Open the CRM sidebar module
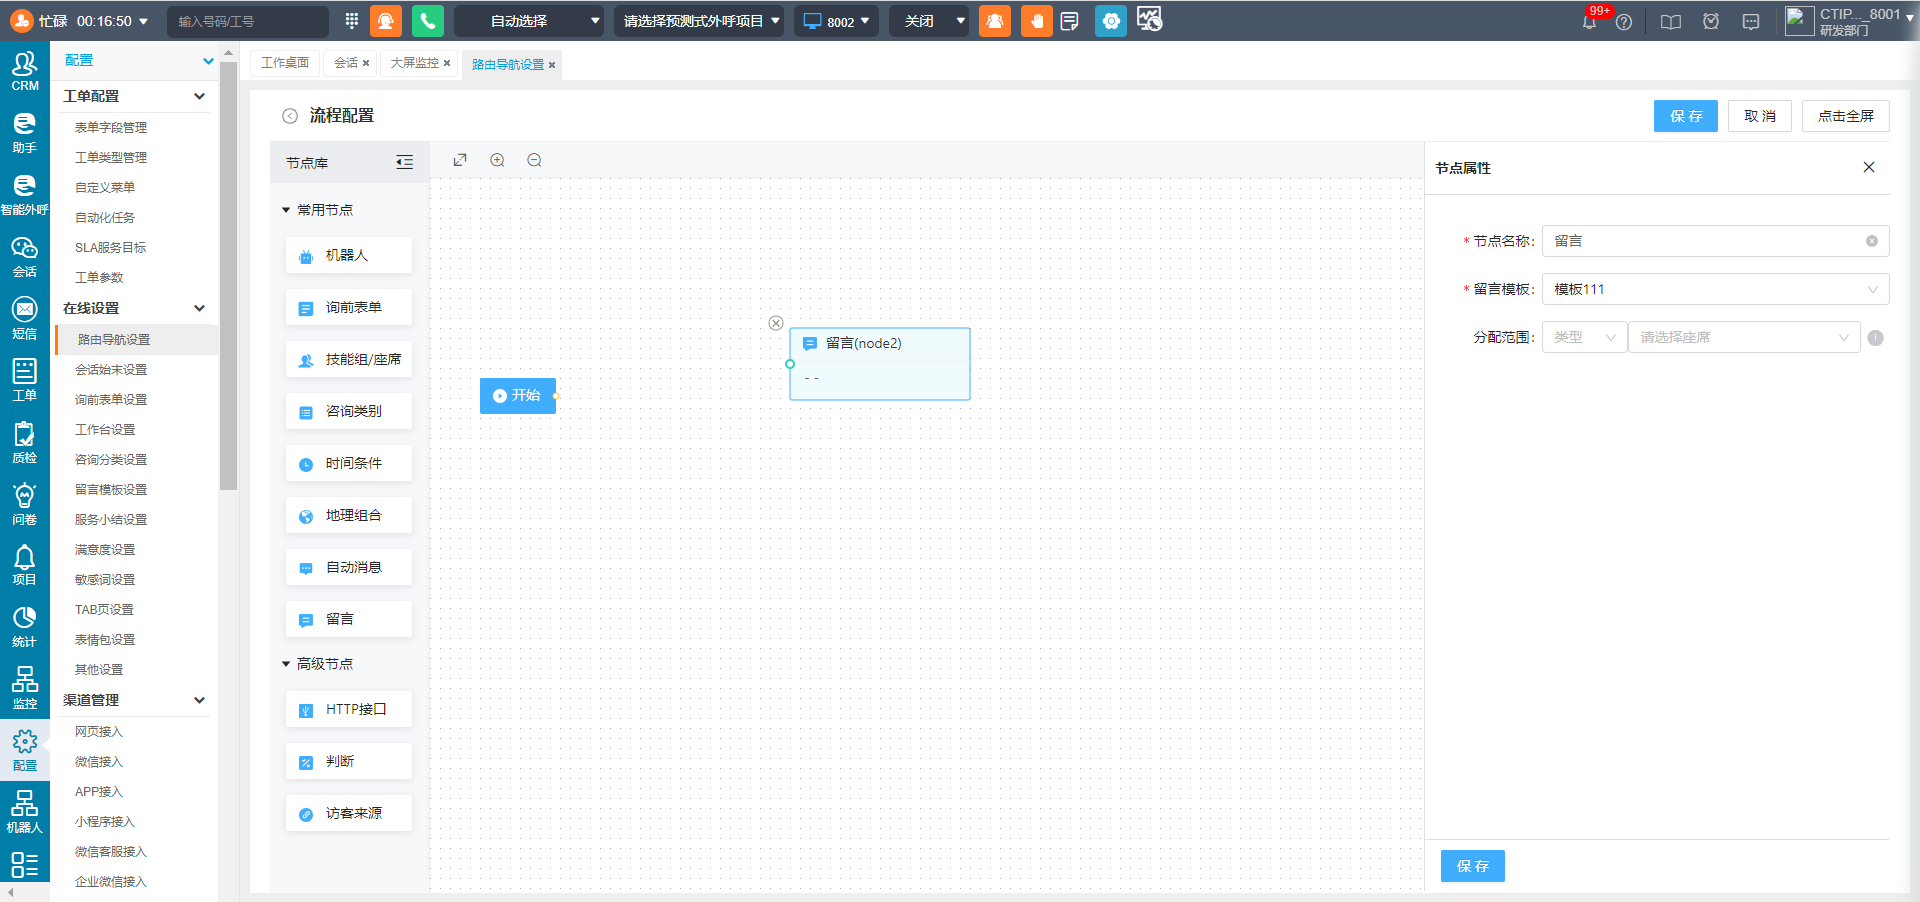 (24, 72)
